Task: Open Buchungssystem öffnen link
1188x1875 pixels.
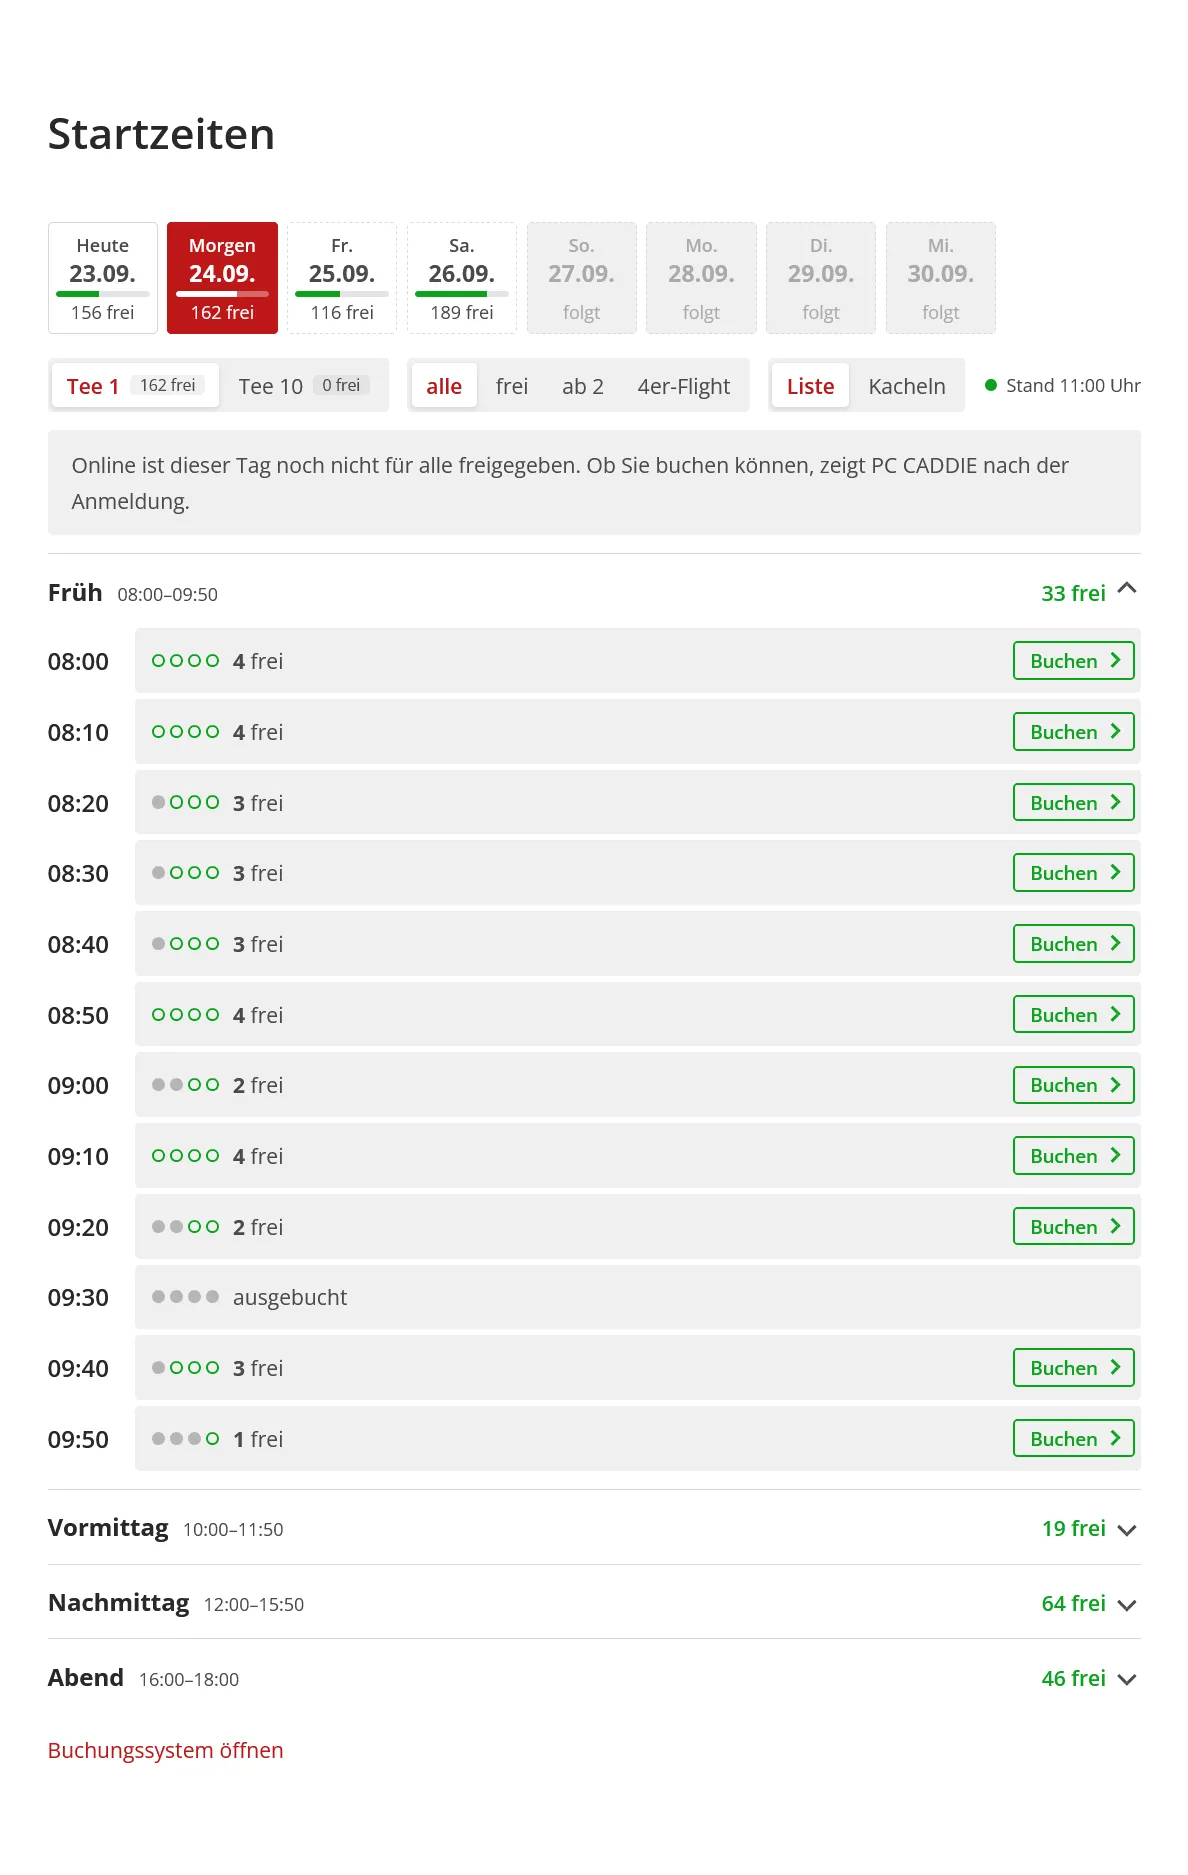Action: (x=166, y=1750)
